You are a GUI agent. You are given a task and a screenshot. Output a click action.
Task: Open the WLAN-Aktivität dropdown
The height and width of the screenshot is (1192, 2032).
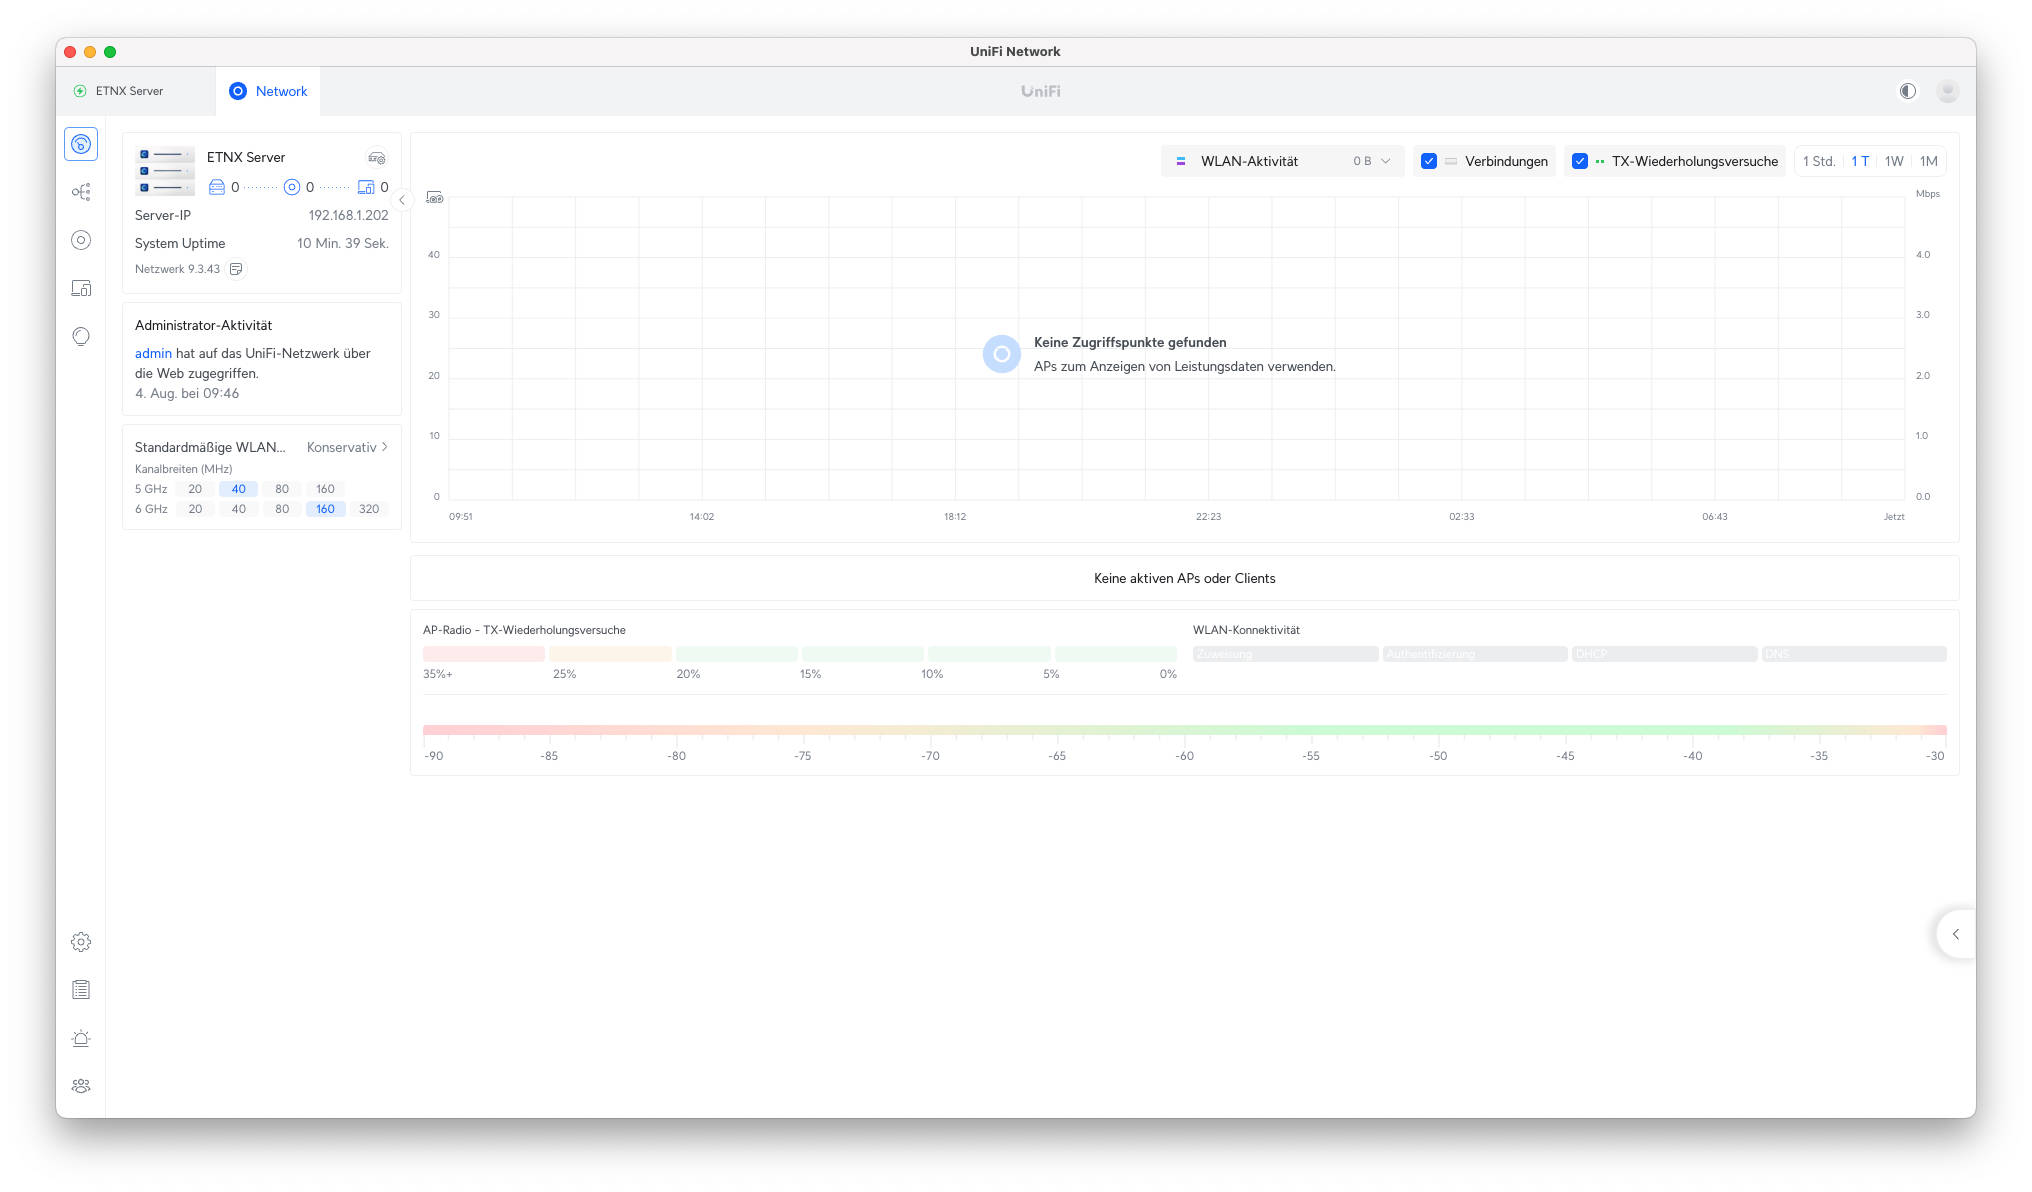click(1283, 161)
